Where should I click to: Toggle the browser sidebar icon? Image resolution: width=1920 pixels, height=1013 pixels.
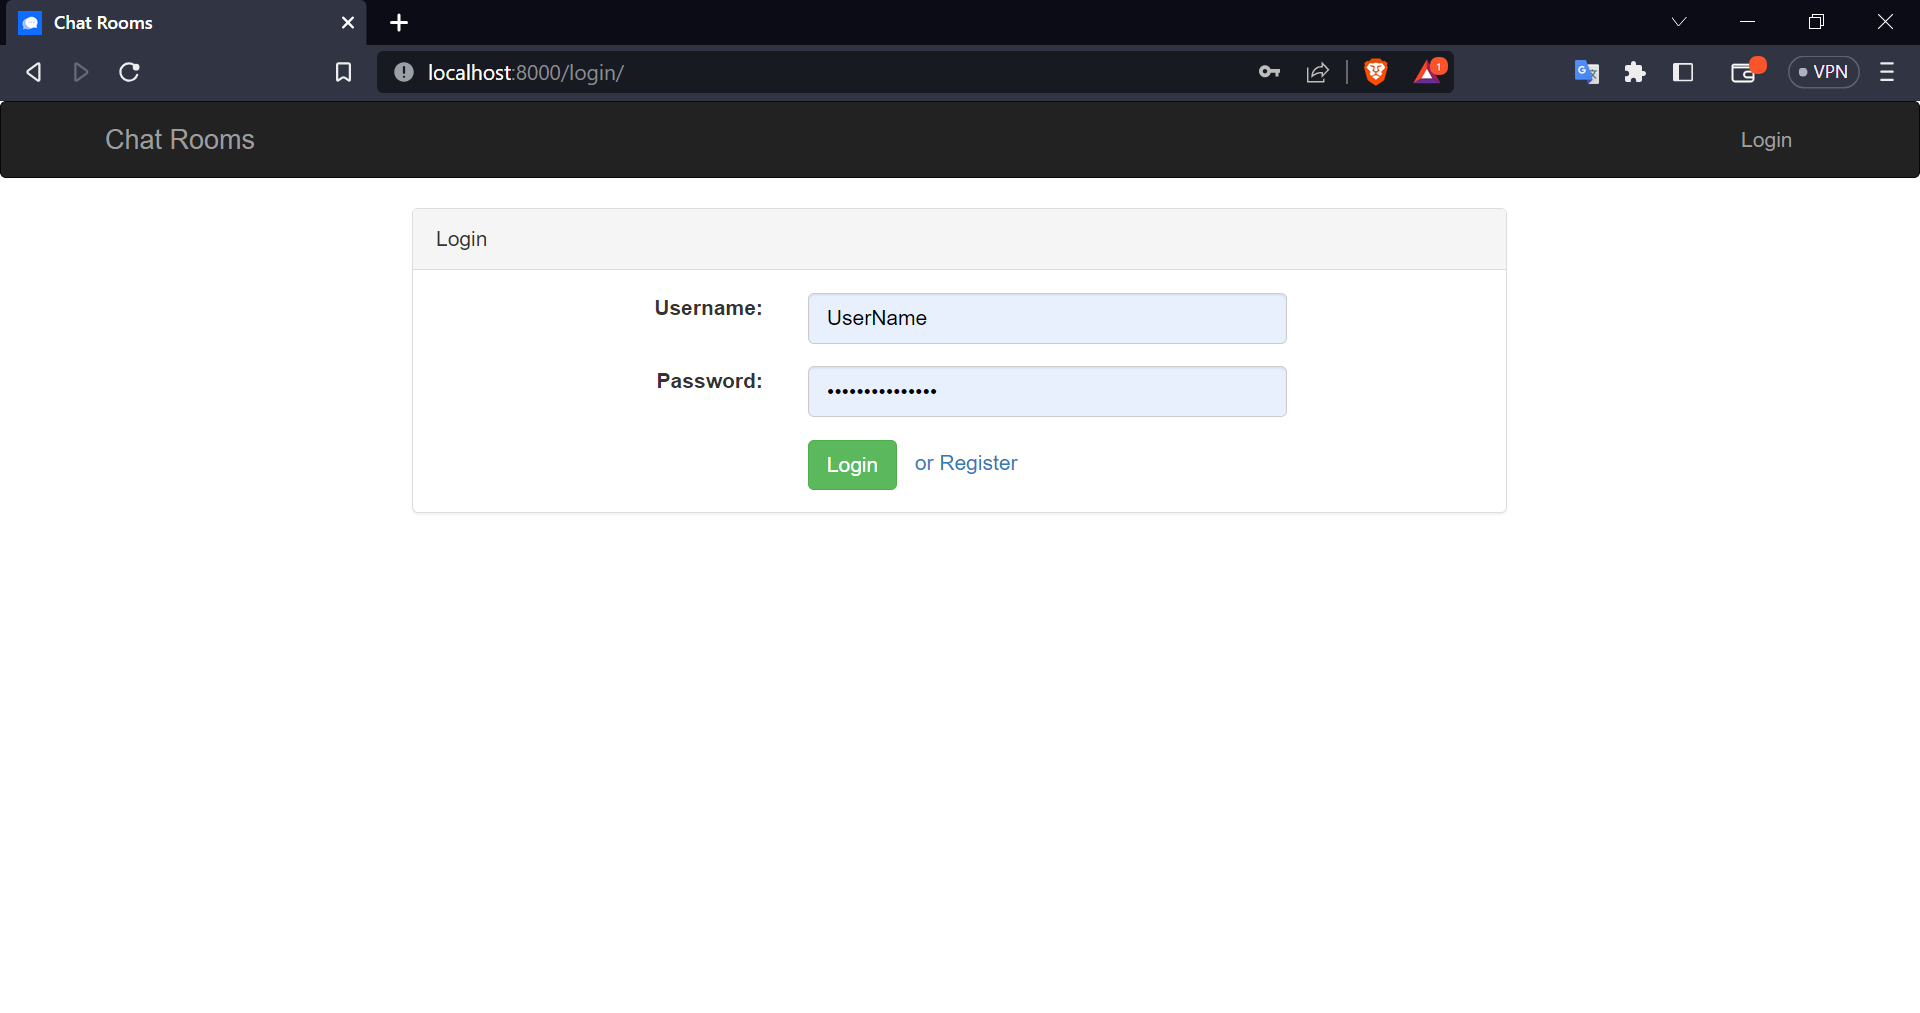(1683, 72)
